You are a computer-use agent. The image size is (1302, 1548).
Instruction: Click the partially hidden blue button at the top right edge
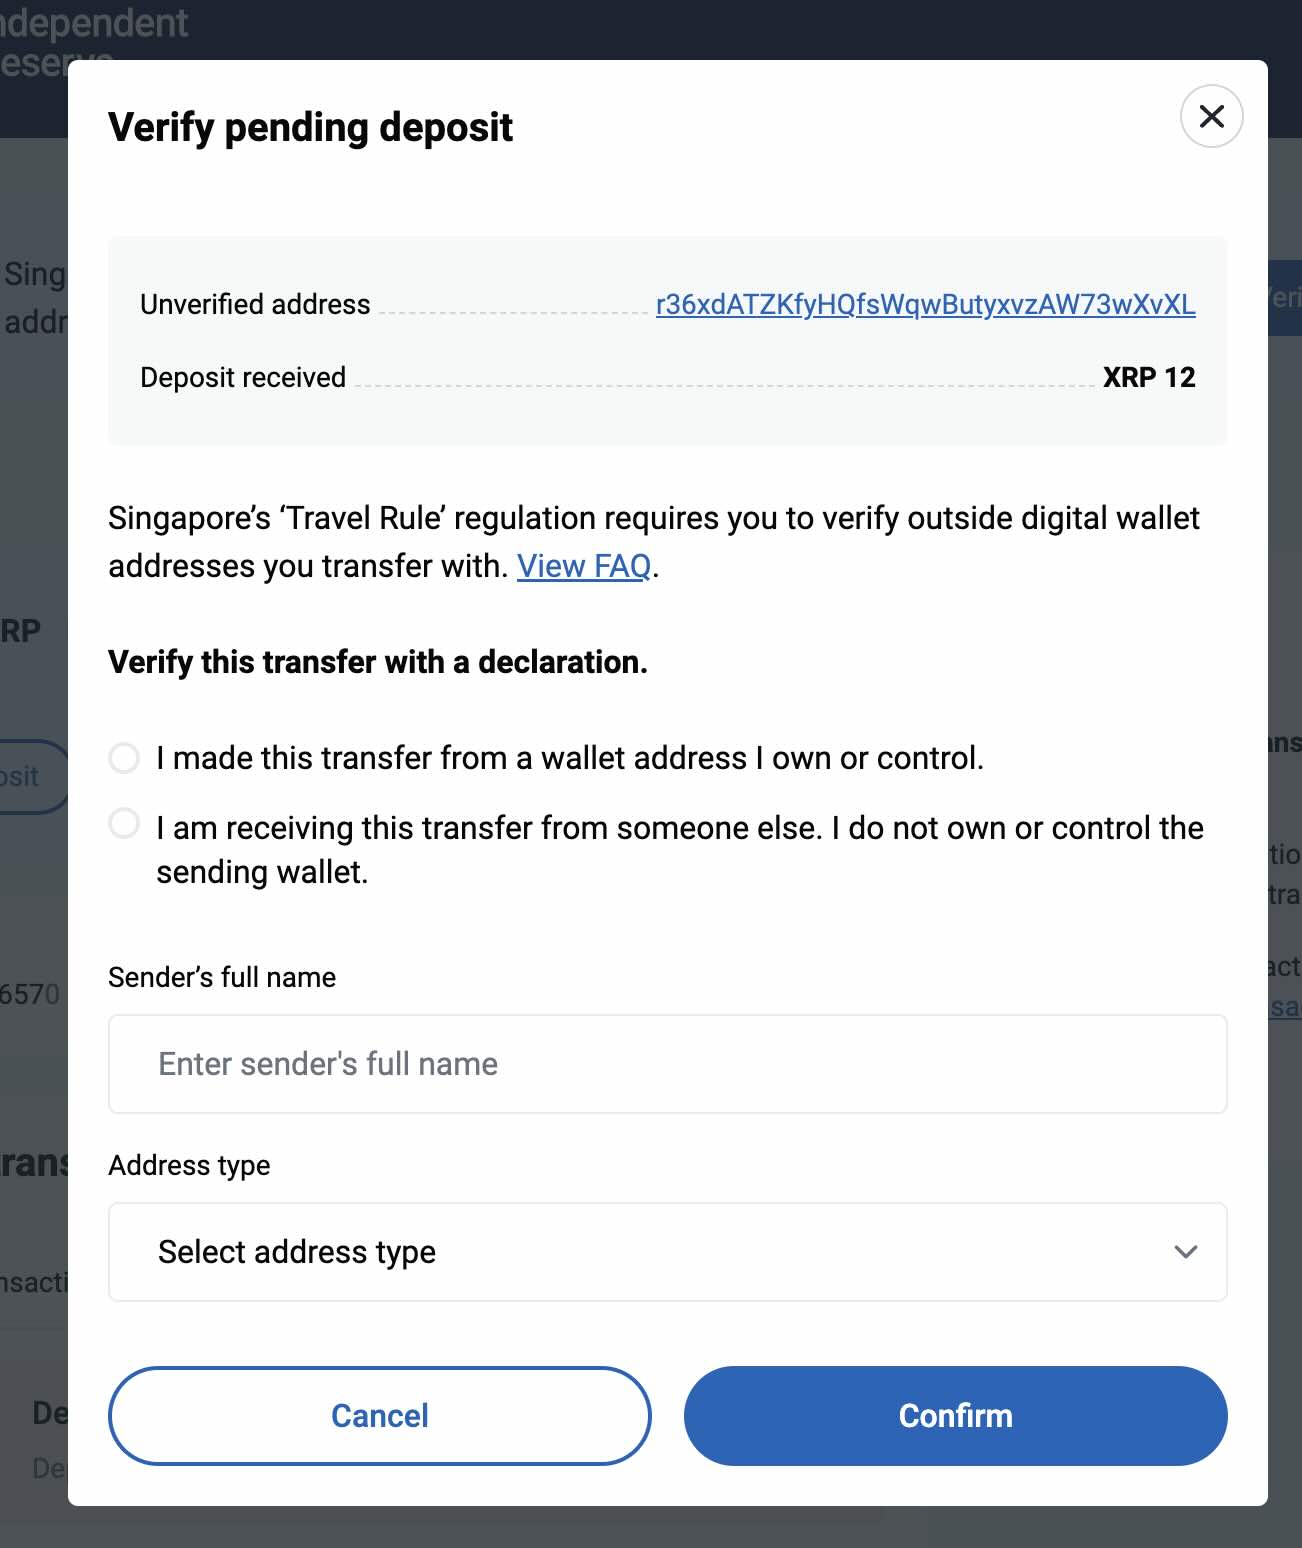[1284, 298]
